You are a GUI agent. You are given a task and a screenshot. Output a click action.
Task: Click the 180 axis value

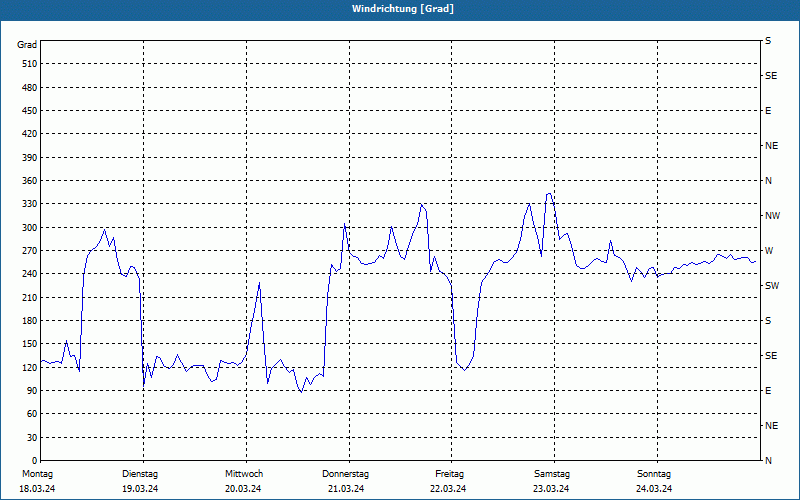point(30,320)
